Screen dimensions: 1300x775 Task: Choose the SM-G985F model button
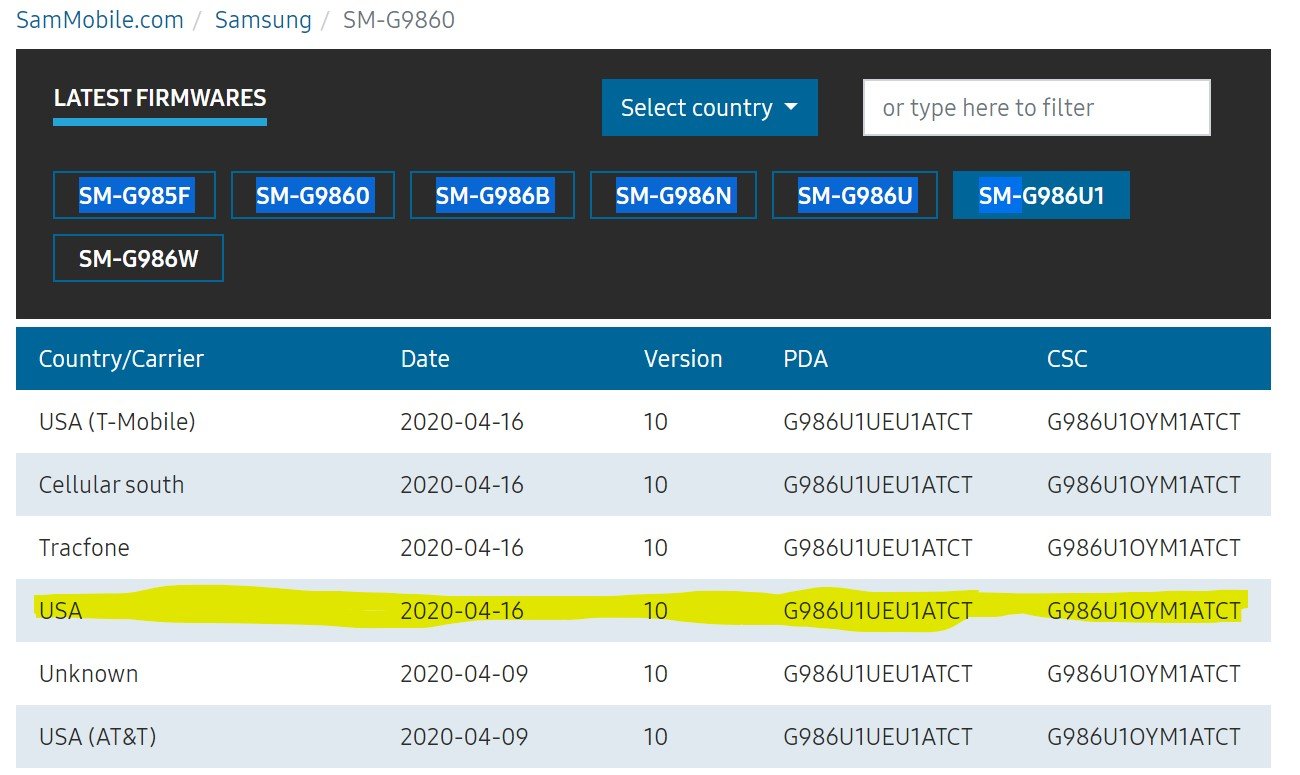[134, 196]
